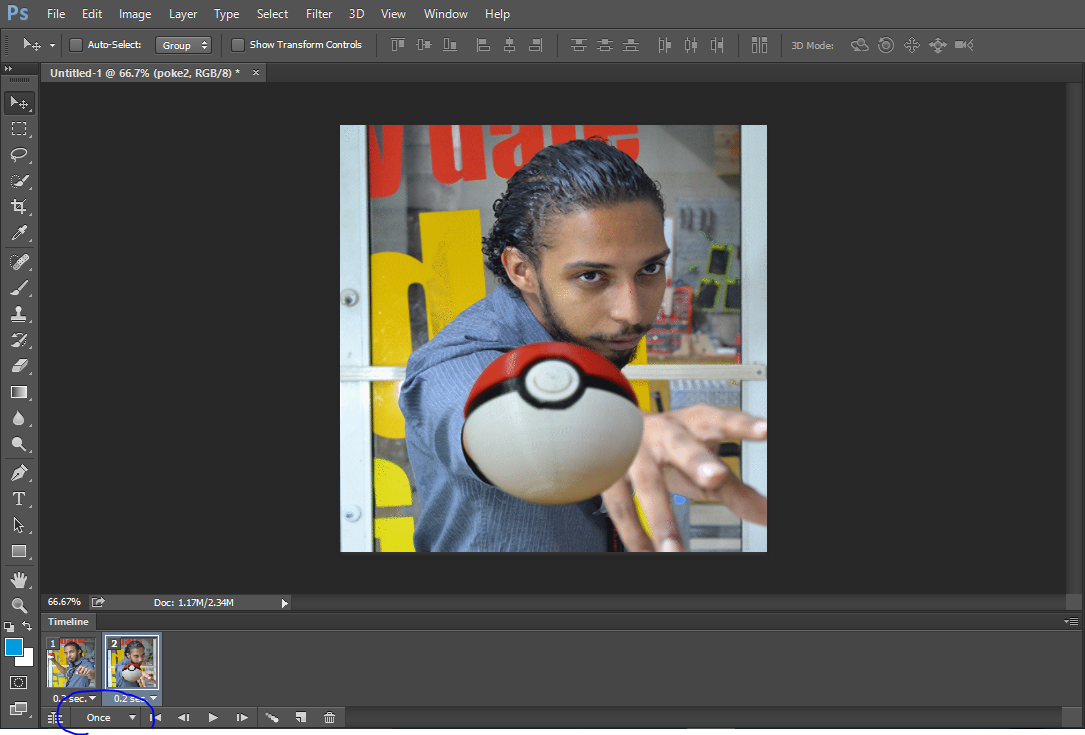Open the Layer menu

pyautogui.click(x=183, y=14)
